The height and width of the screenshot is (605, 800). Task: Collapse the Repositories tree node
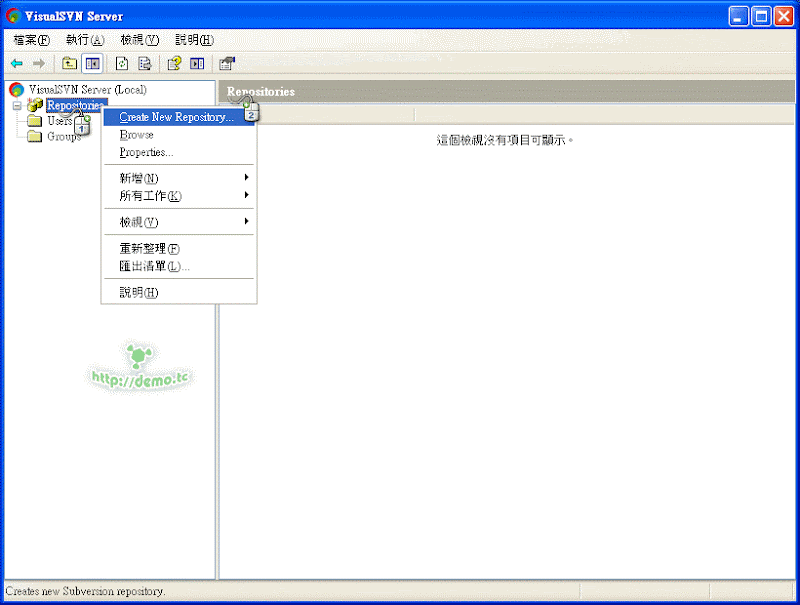tap(17, 106)
